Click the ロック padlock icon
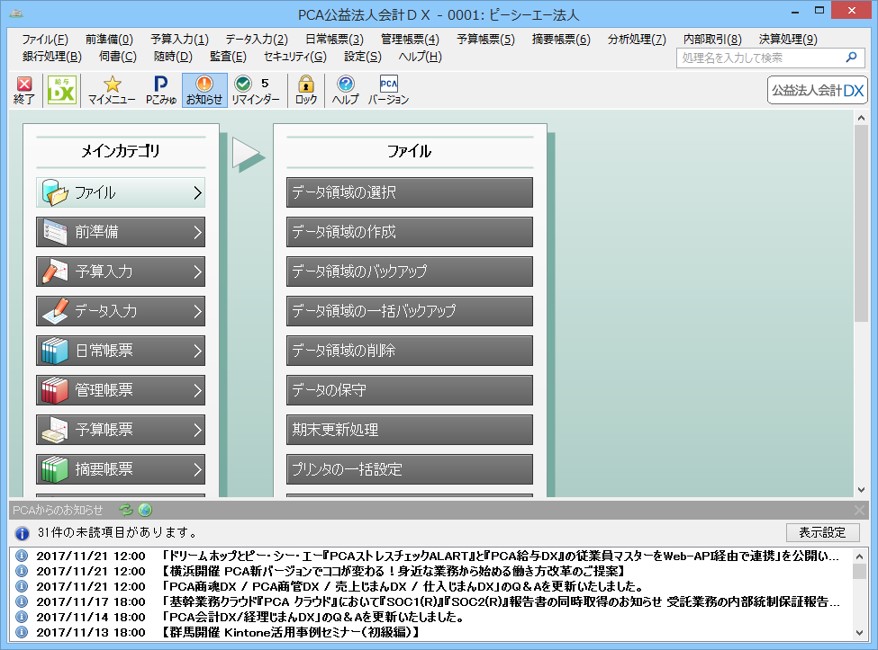The height and width of the screenshot is (650, 878). click(306, 90)
